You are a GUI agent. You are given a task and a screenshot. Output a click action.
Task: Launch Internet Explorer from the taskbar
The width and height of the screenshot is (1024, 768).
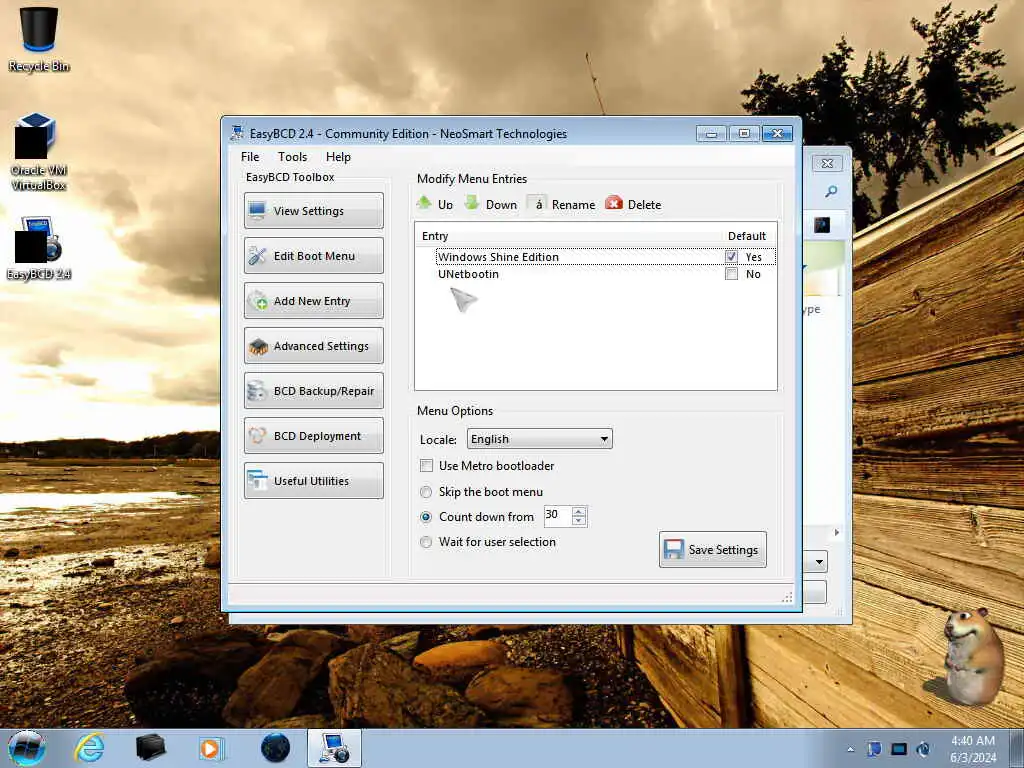pos(89,748)
